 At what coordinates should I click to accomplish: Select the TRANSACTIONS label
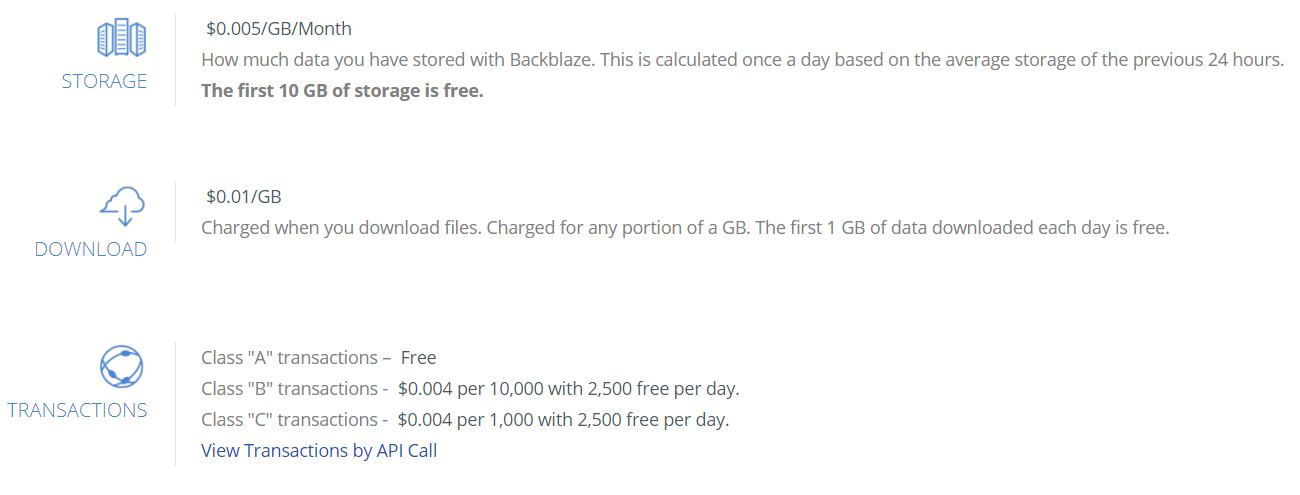tap(77, 410)
